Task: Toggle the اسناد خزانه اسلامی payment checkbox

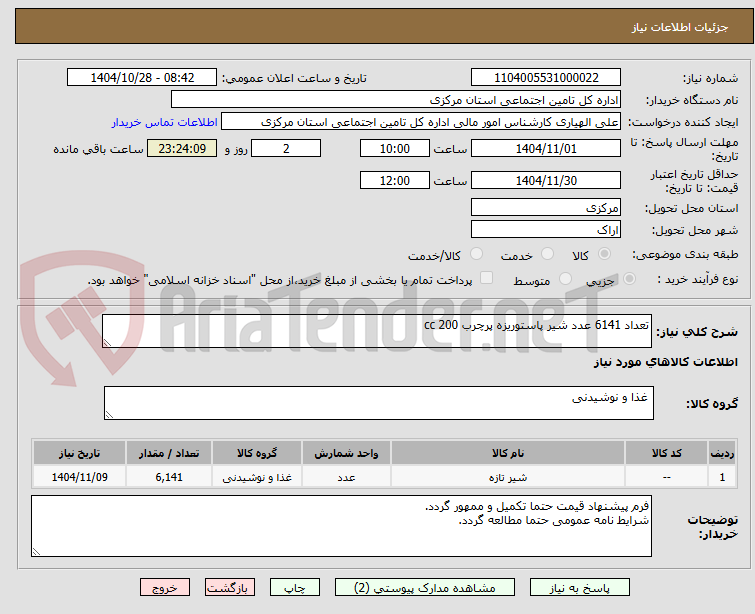Action: pos(487,278)
